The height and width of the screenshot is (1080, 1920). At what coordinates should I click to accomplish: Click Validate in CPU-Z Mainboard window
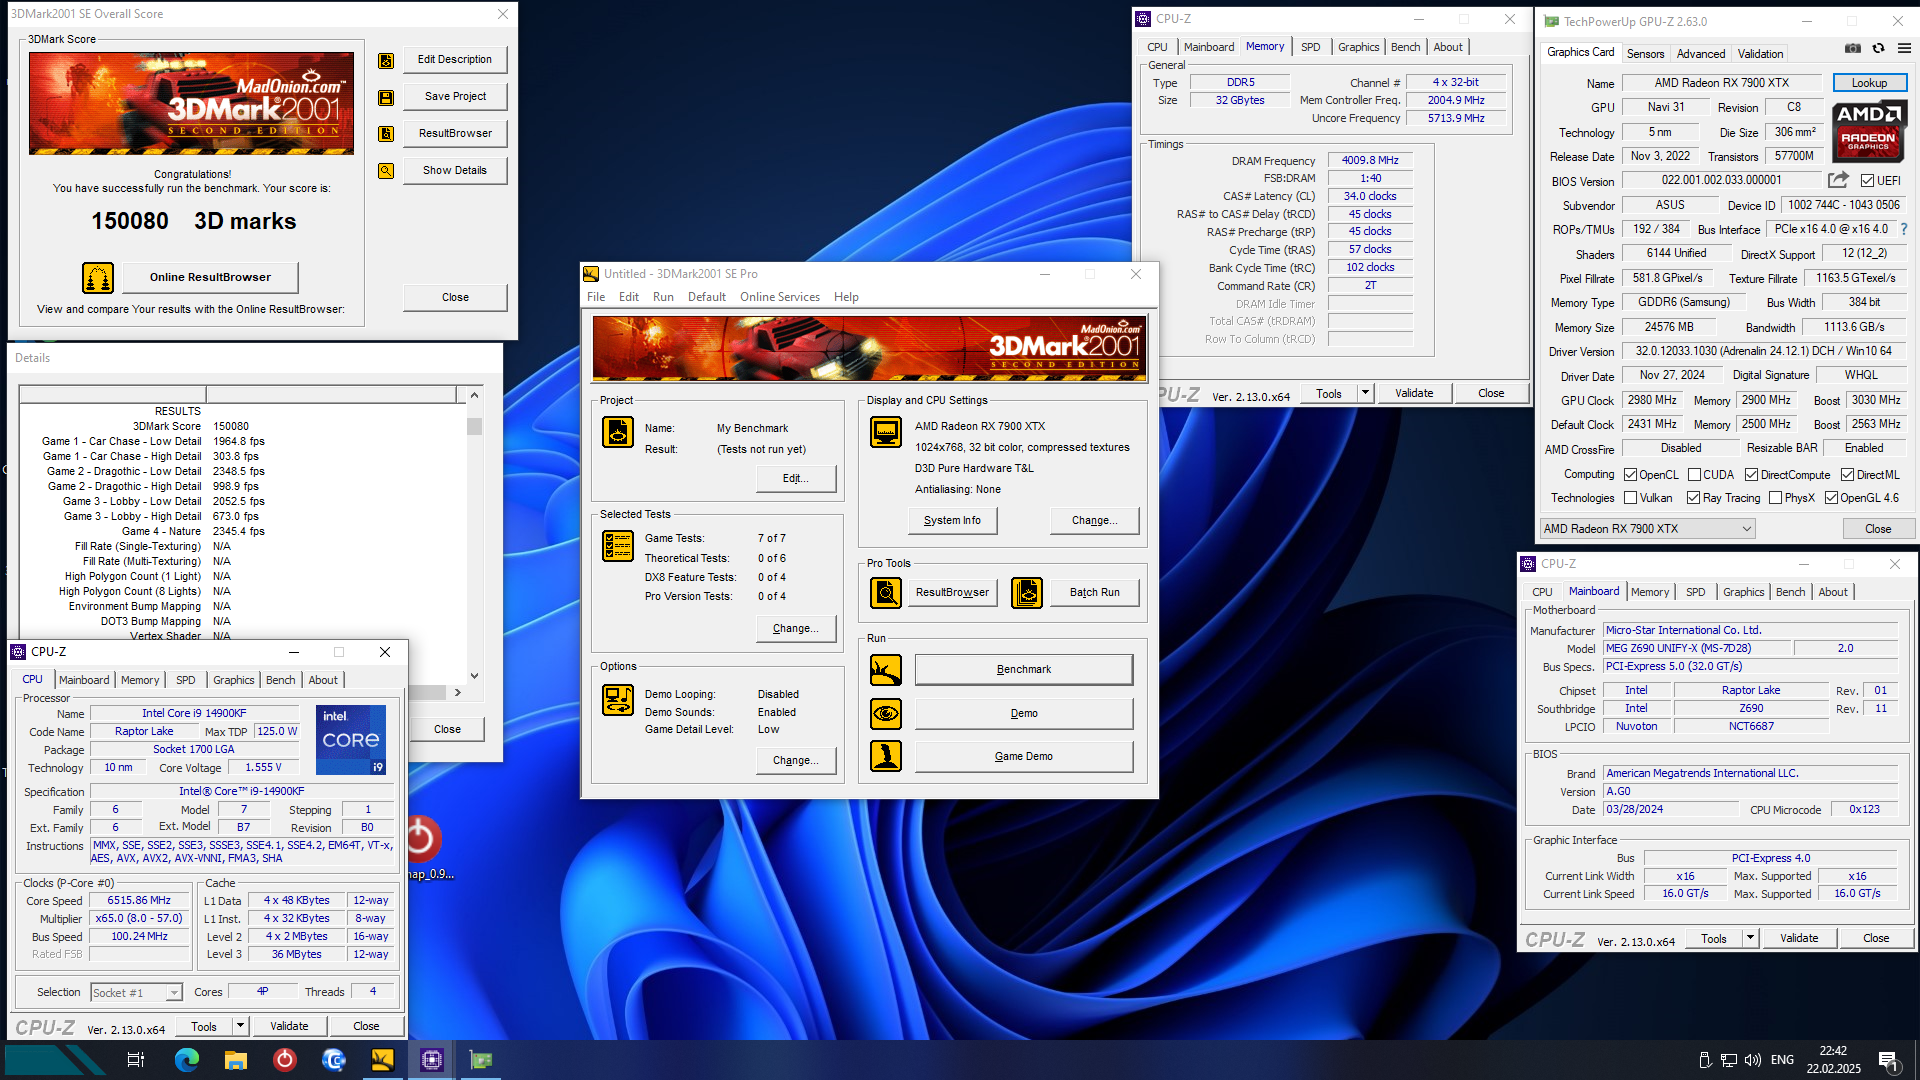pos(1799,938)
